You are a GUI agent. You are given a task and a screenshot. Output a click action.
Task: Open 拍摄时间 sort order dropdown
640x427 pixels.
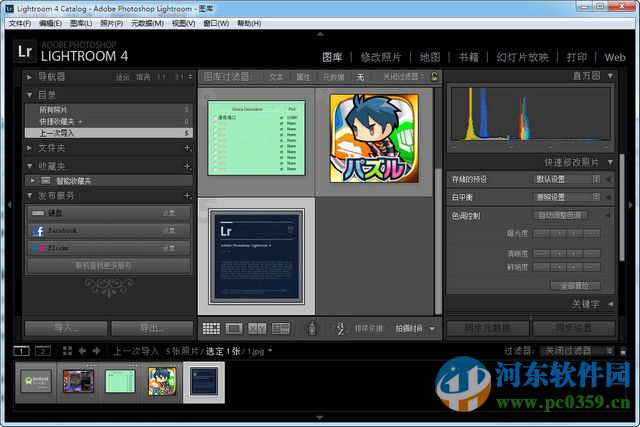[x=415, y=328]
